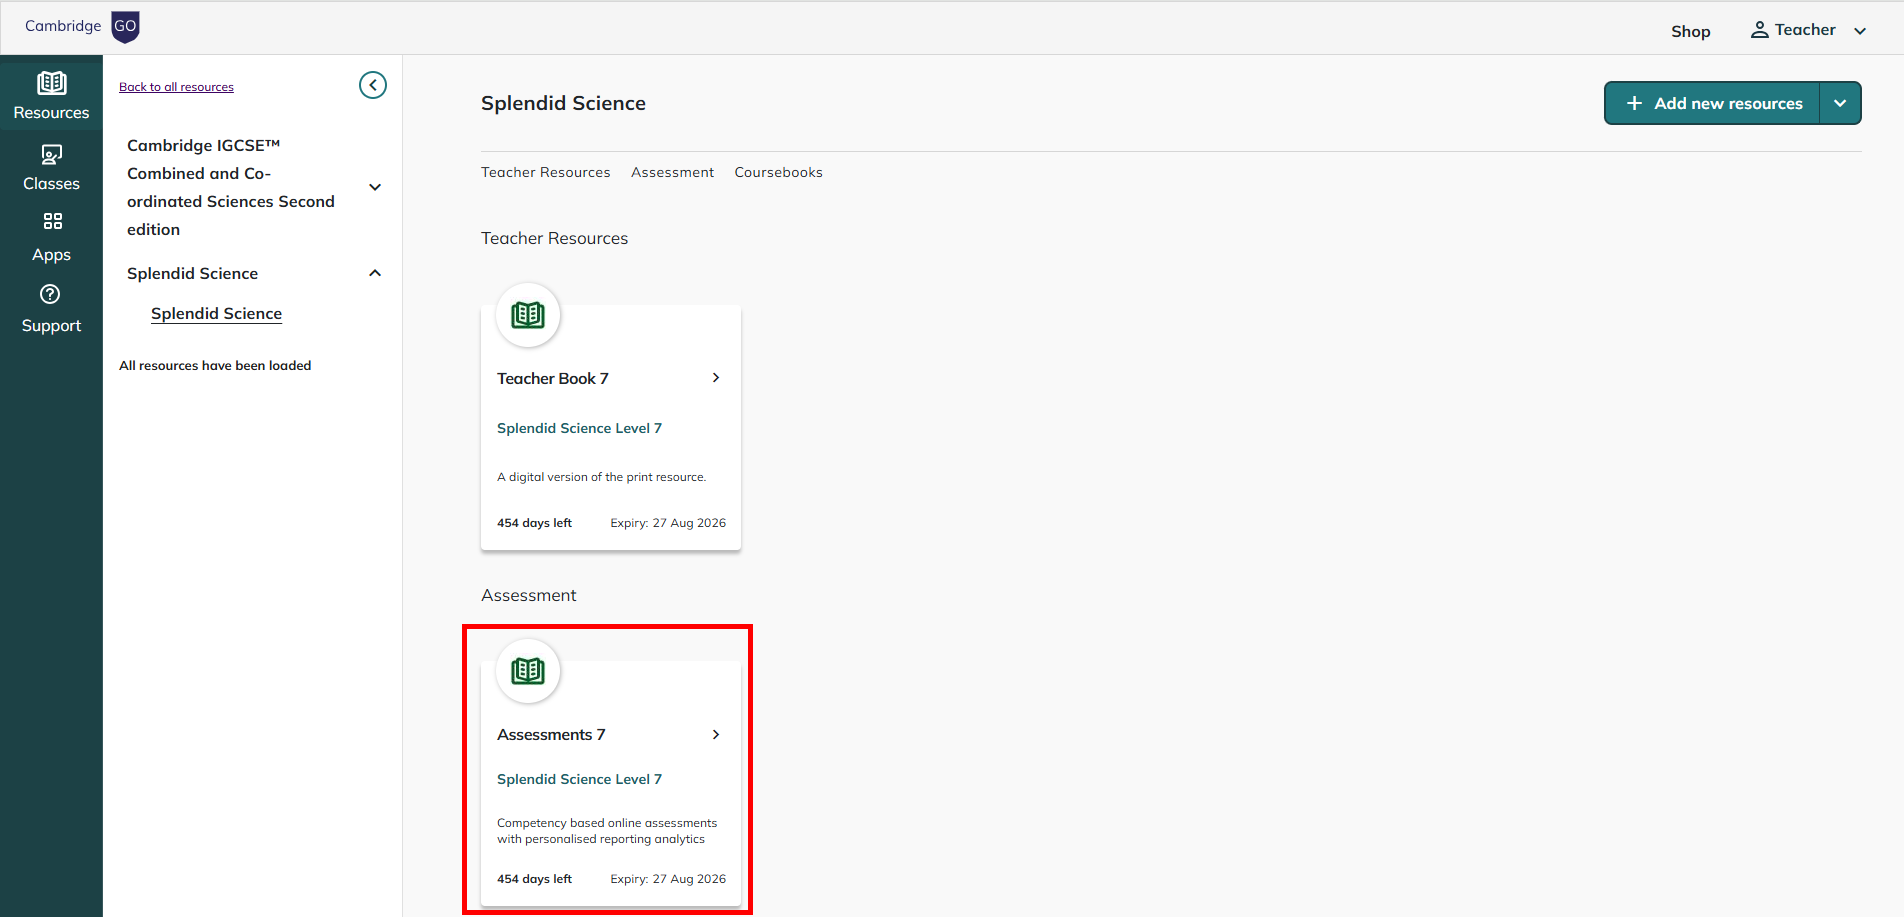The height and width of the screenshot is (917, 1904).
Task: Click Assessments 7 expiry date text
Action: point(668,879)
